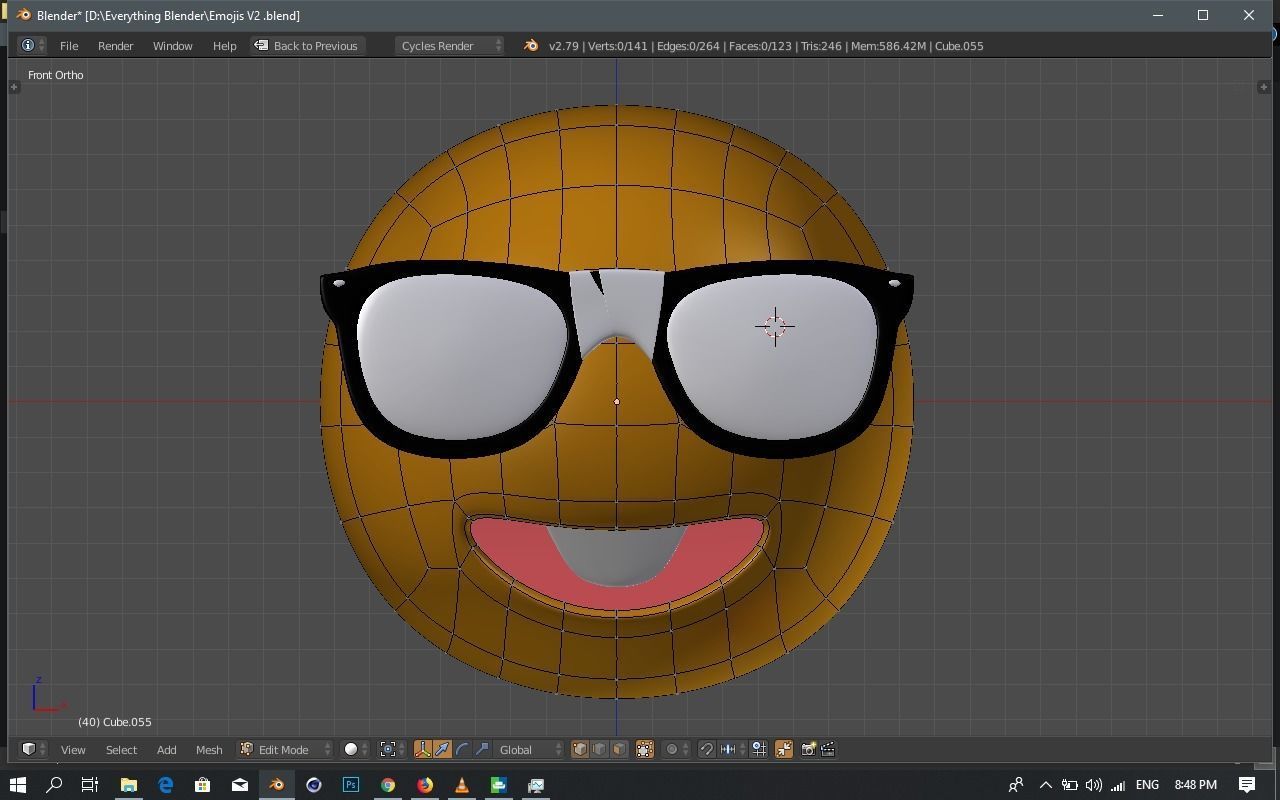This screenshot has width=1280, height=800.
Task: Open the viewport shading selector
Action: 356,749
